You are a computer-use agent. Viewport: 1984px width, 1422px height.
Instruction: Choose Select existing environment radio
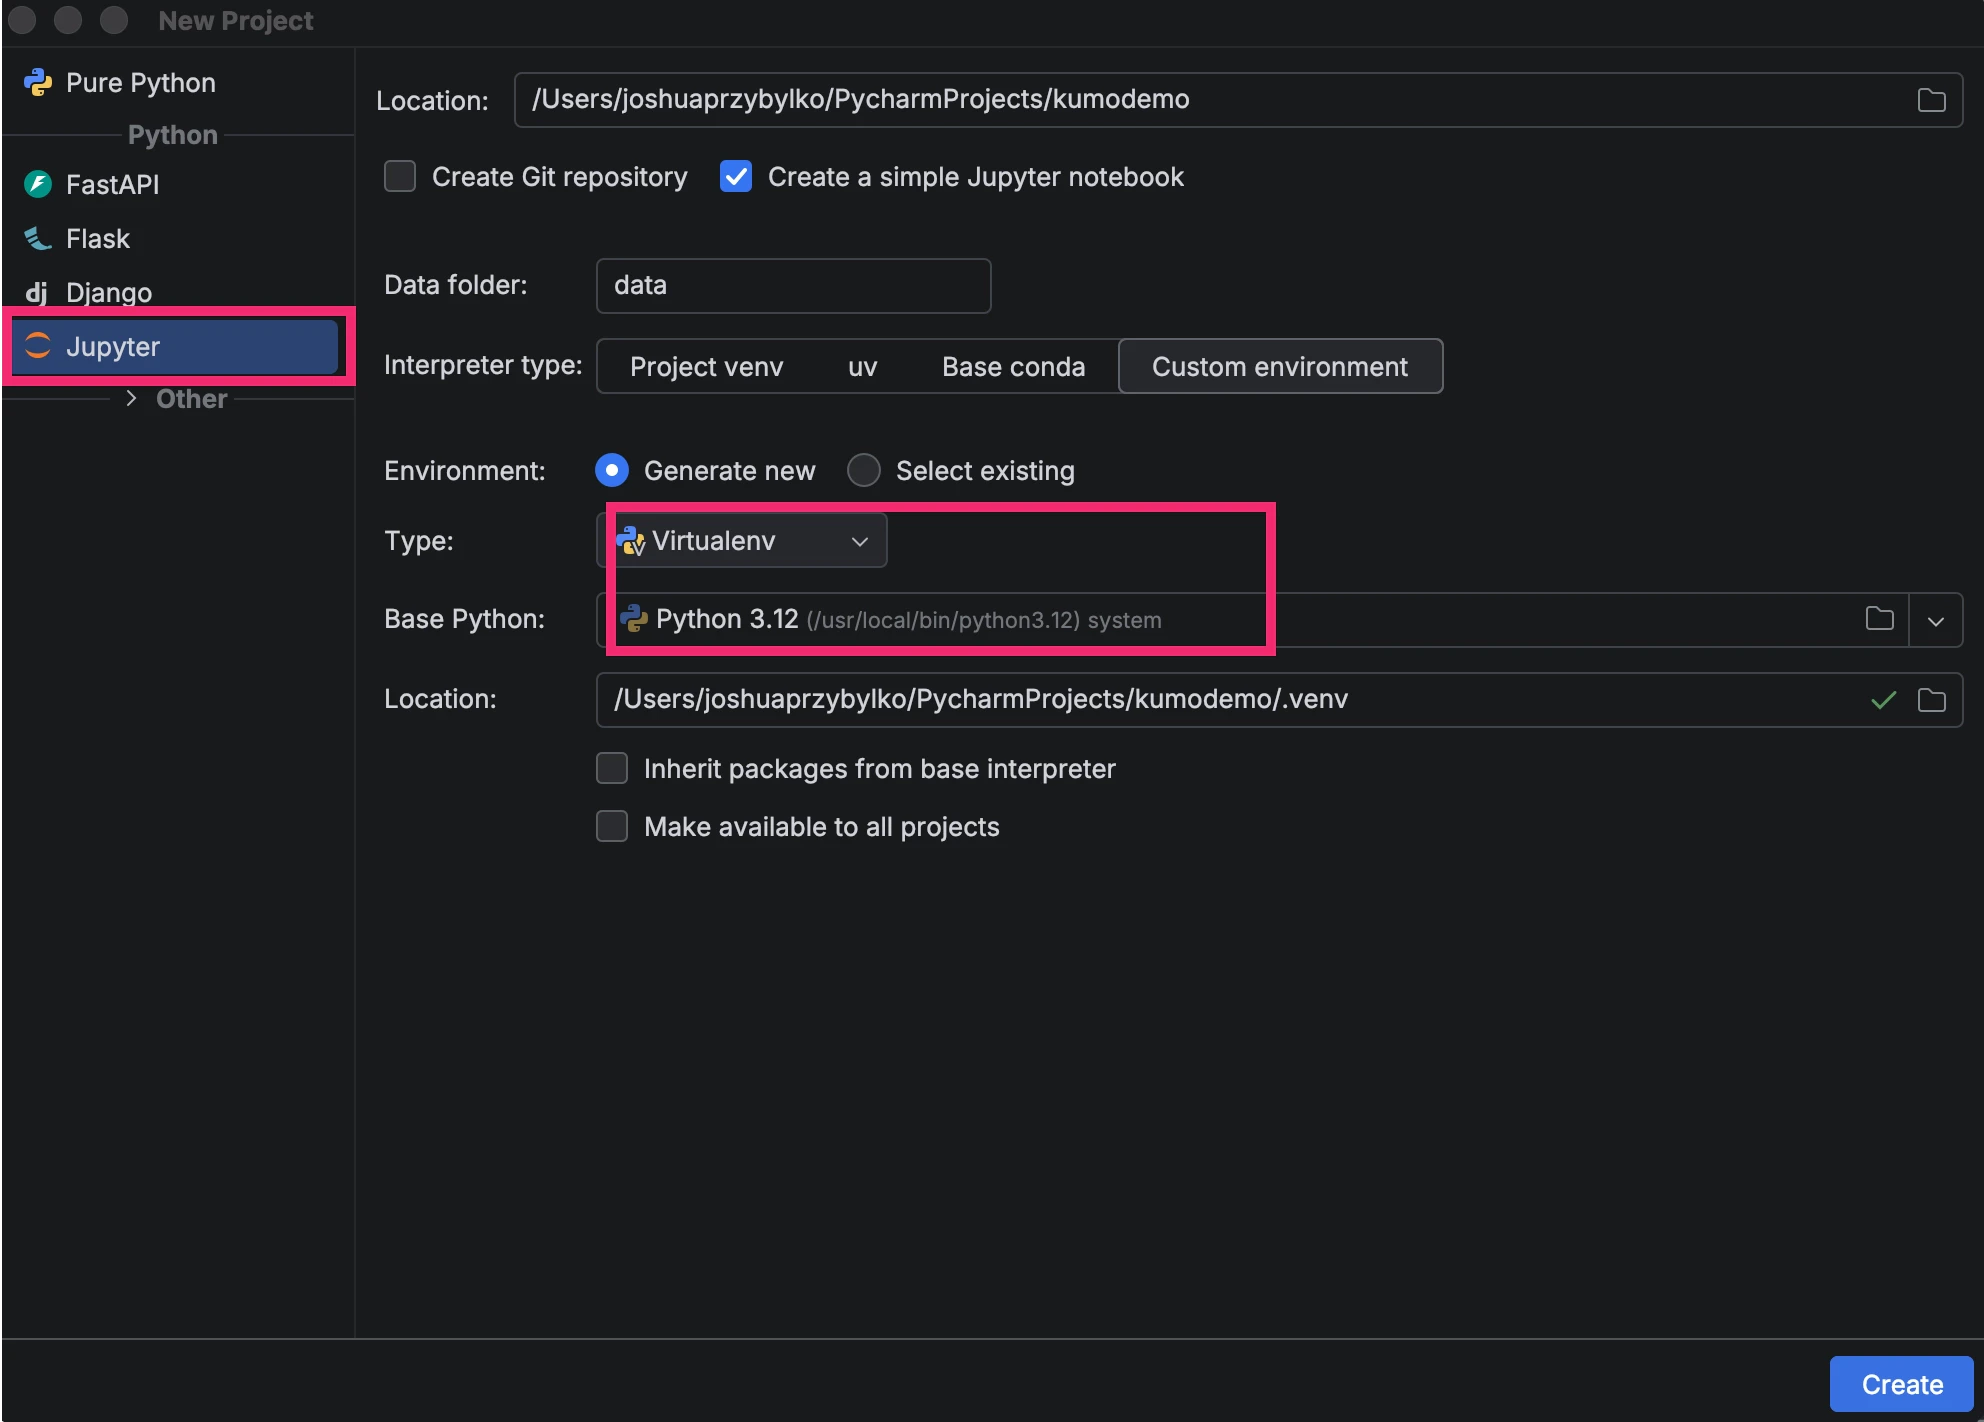864,470
